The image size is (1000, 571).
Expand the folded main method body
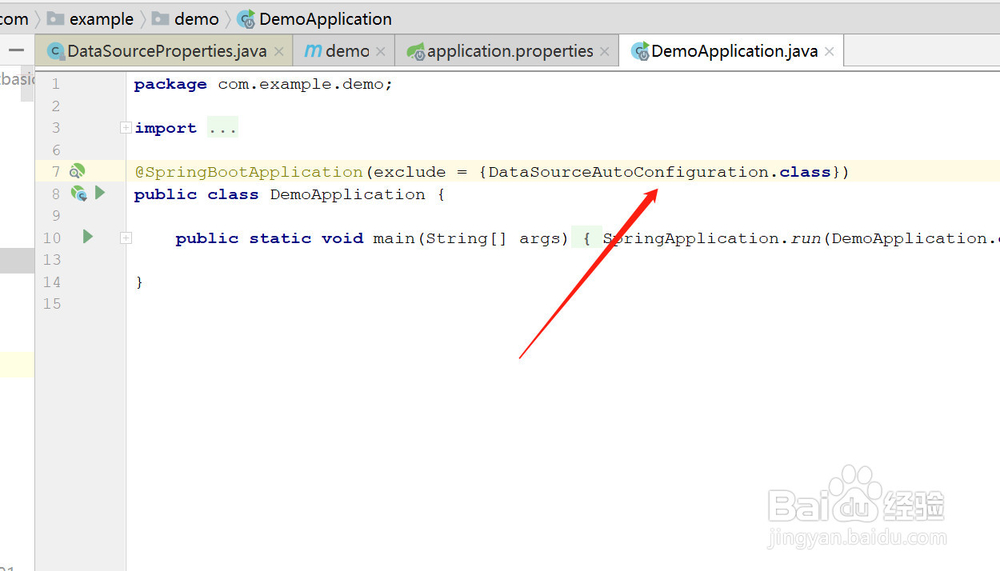[126, 238]
